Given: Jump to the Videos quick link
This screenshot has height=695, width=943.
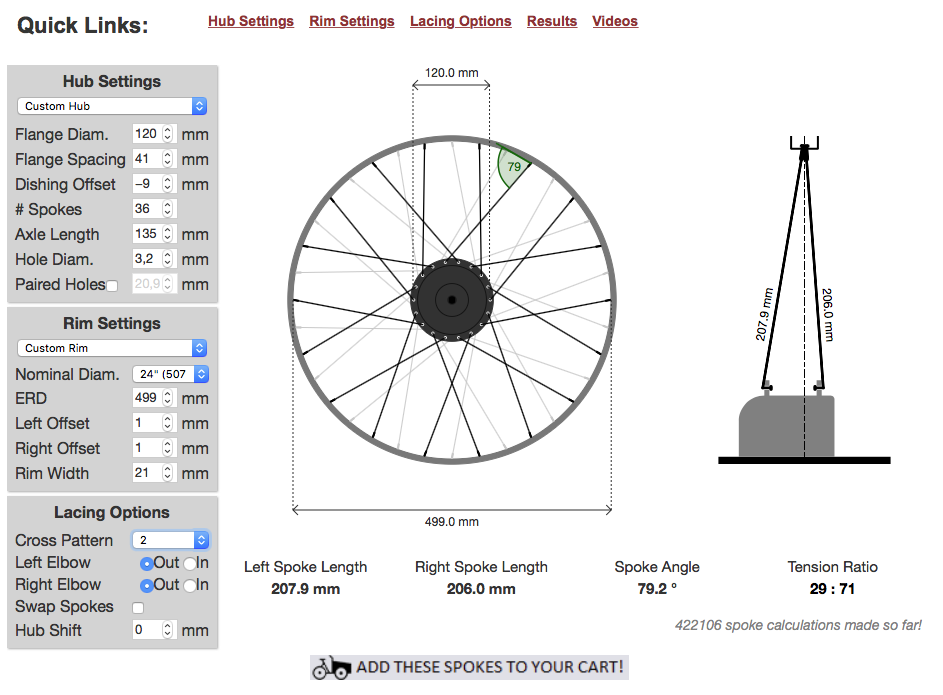Looking at the screenshot, I should tap(615, 21).
